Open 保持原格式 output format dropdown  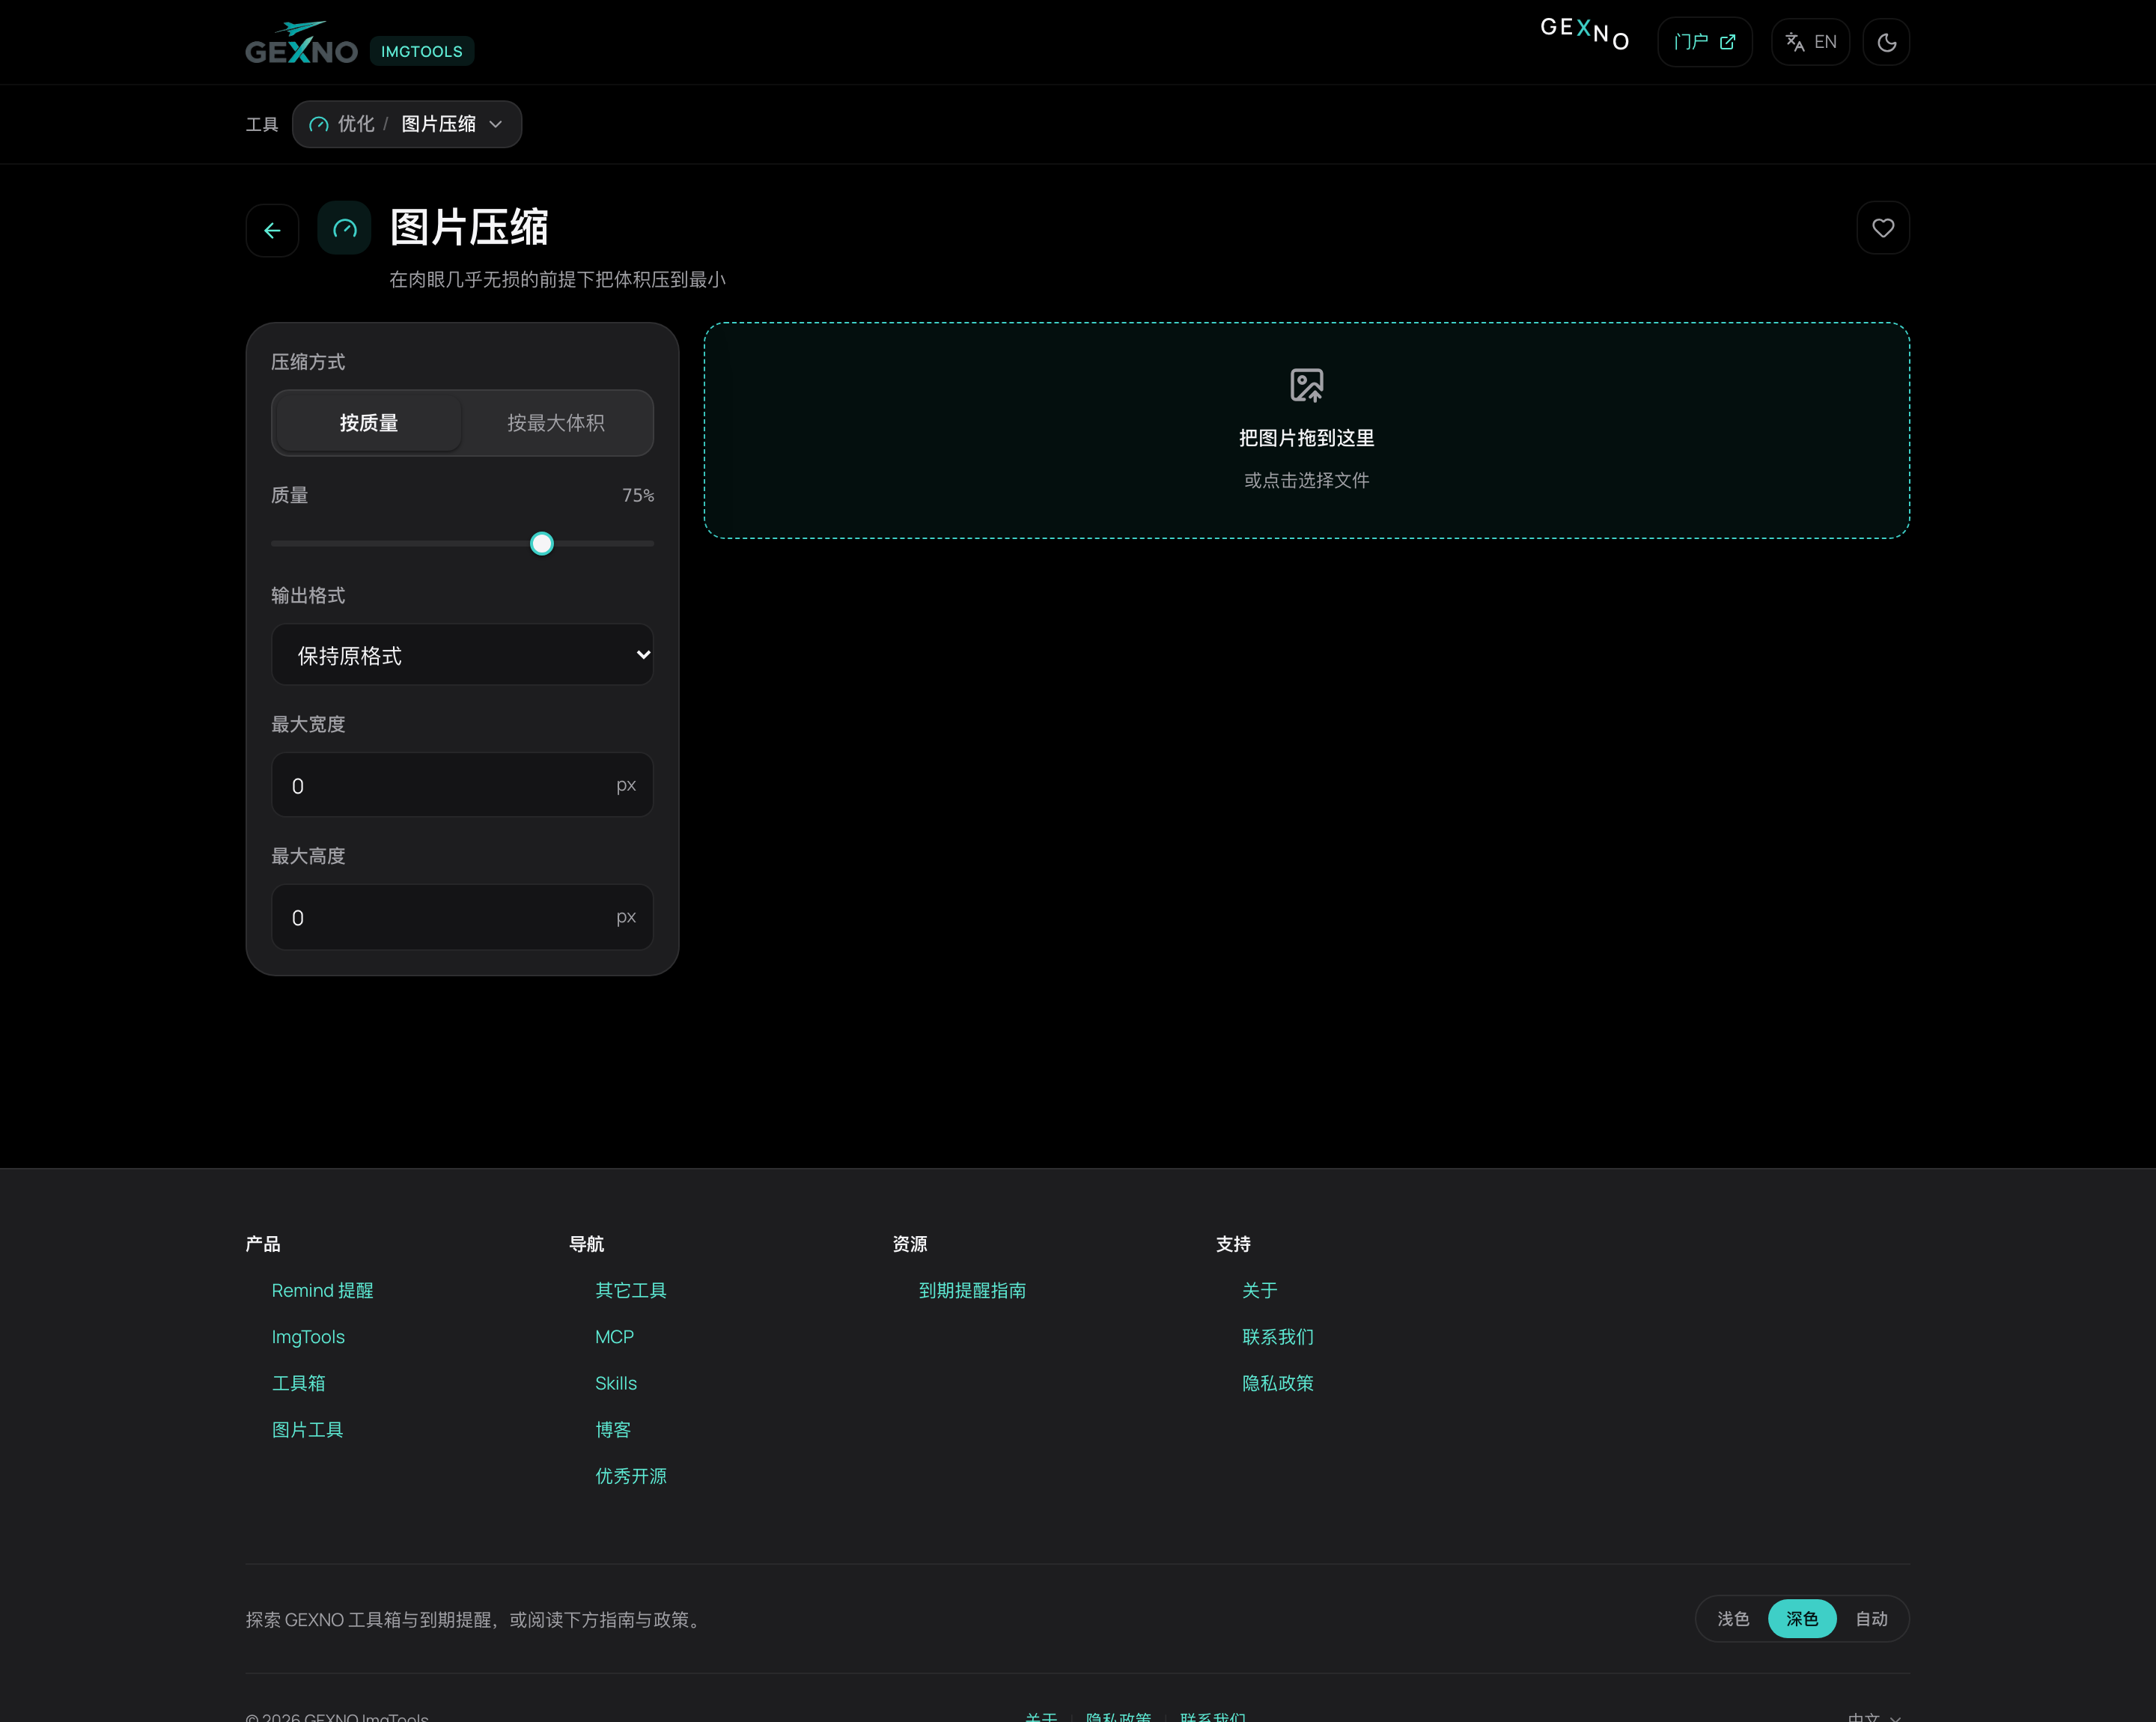(x=462, y=655)
